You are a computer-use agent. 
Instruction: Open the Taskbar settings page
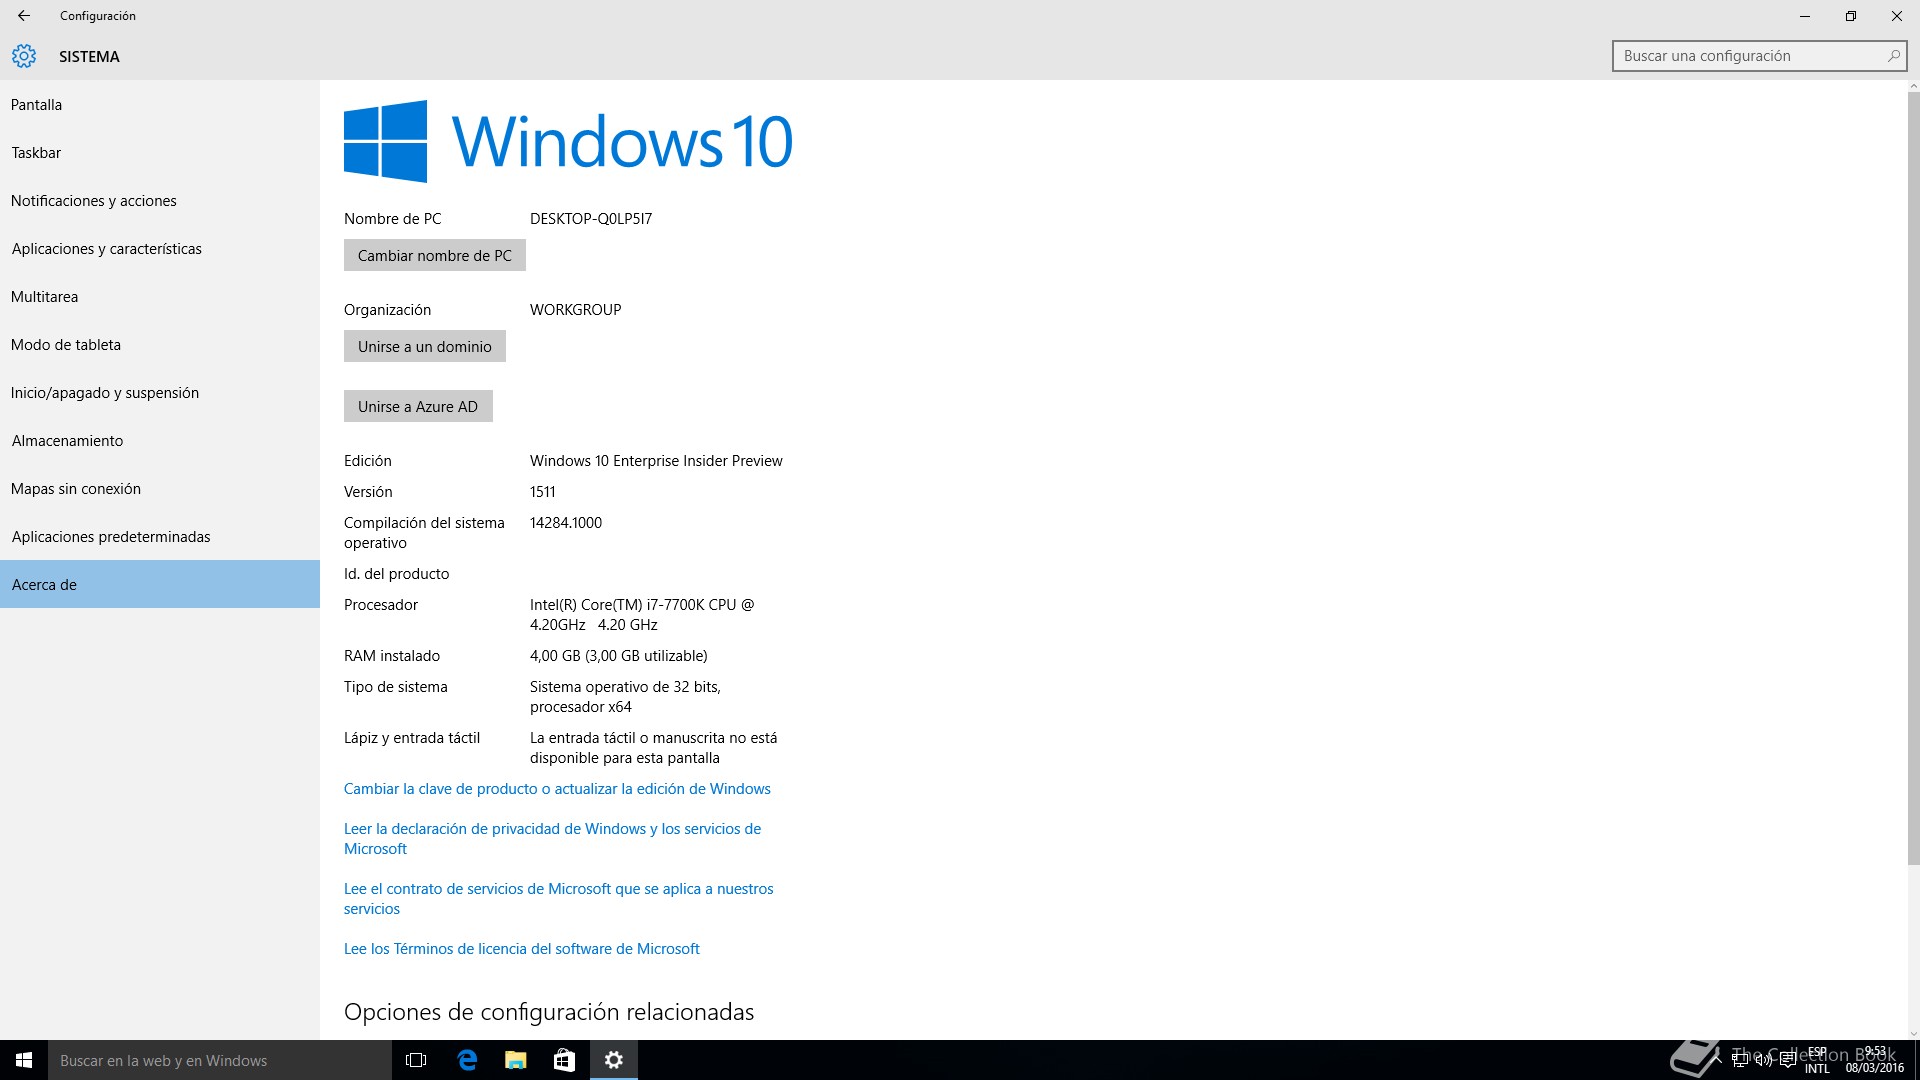tap(160, 153)
